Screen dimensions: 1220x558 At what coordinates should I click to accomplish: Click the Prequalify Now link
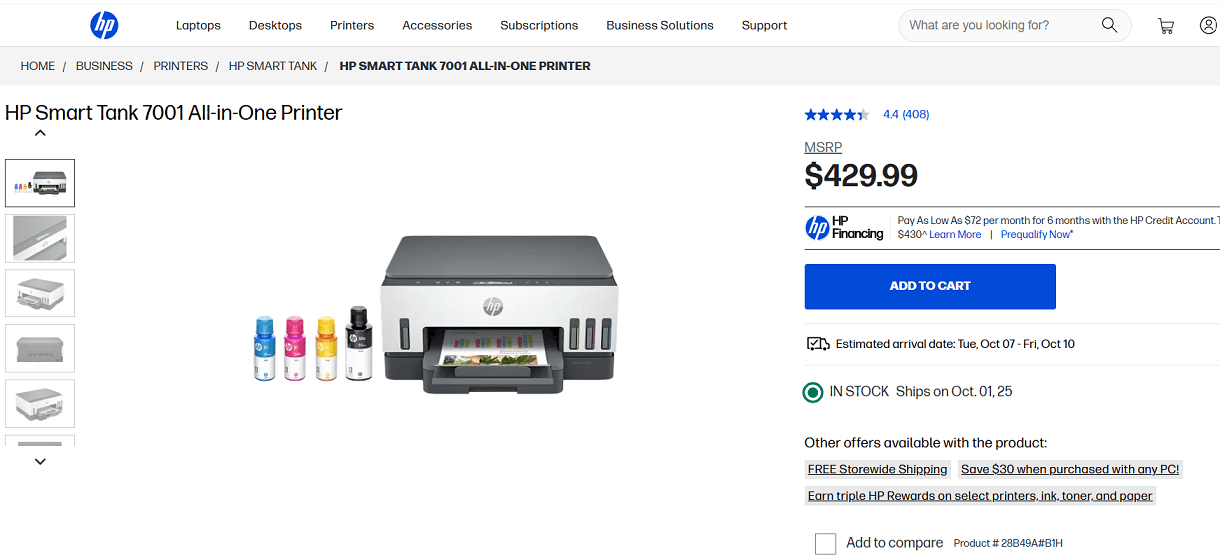click(1037, 234)
